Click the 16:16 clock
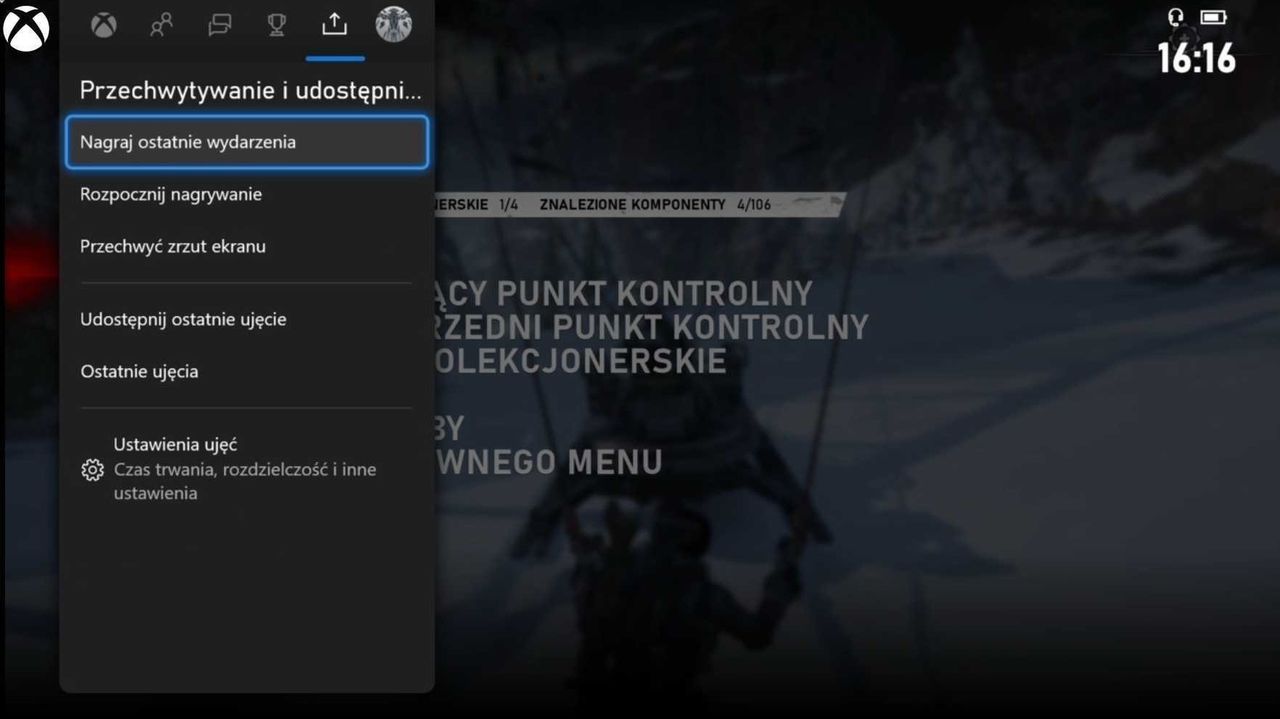The width and height of the screenshot is (1280, 719). pyautogui.click(x=1197, y=58)
